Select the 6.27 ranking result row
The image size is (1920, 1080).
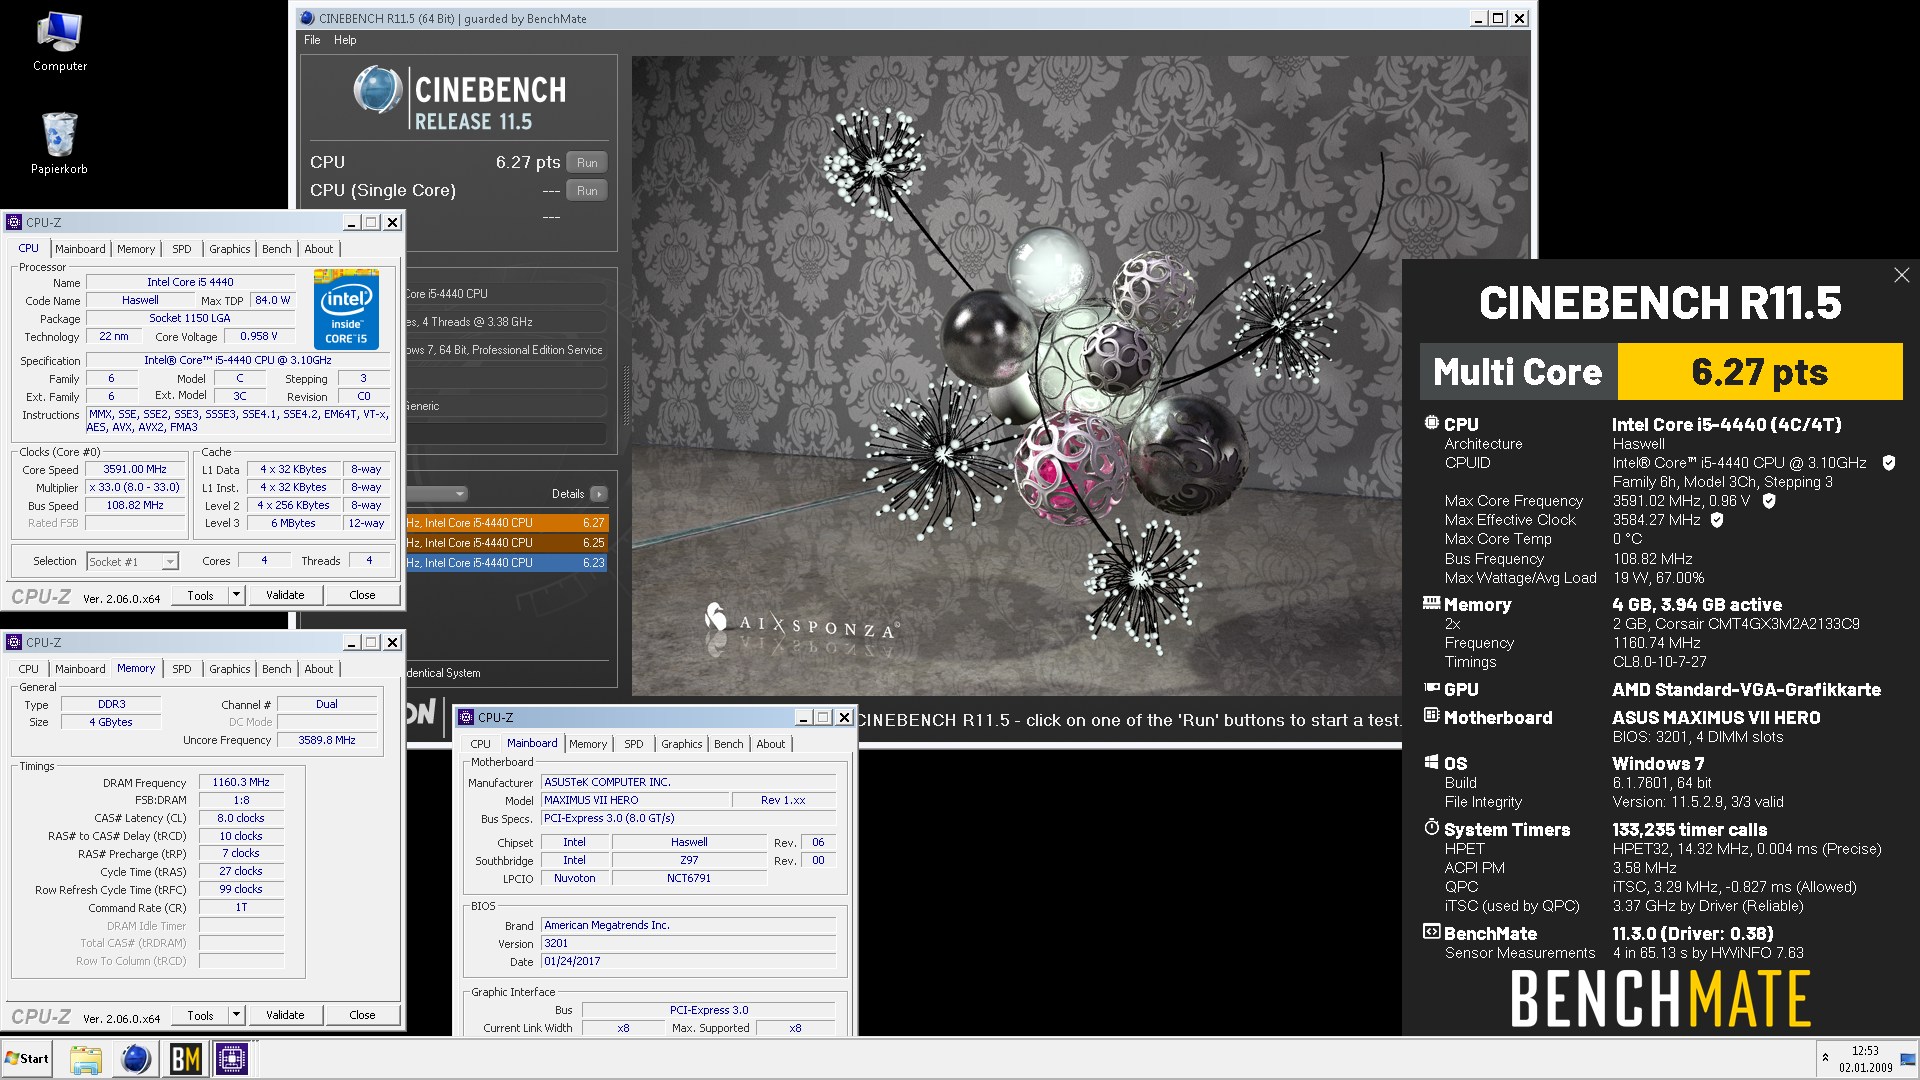coord(507,523)
